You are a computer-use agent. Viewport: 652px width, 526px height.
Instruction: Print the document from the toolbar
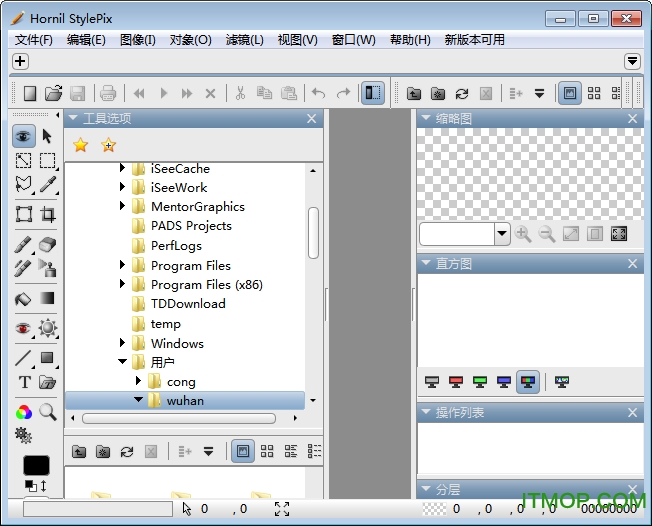[x=108, y=93]
